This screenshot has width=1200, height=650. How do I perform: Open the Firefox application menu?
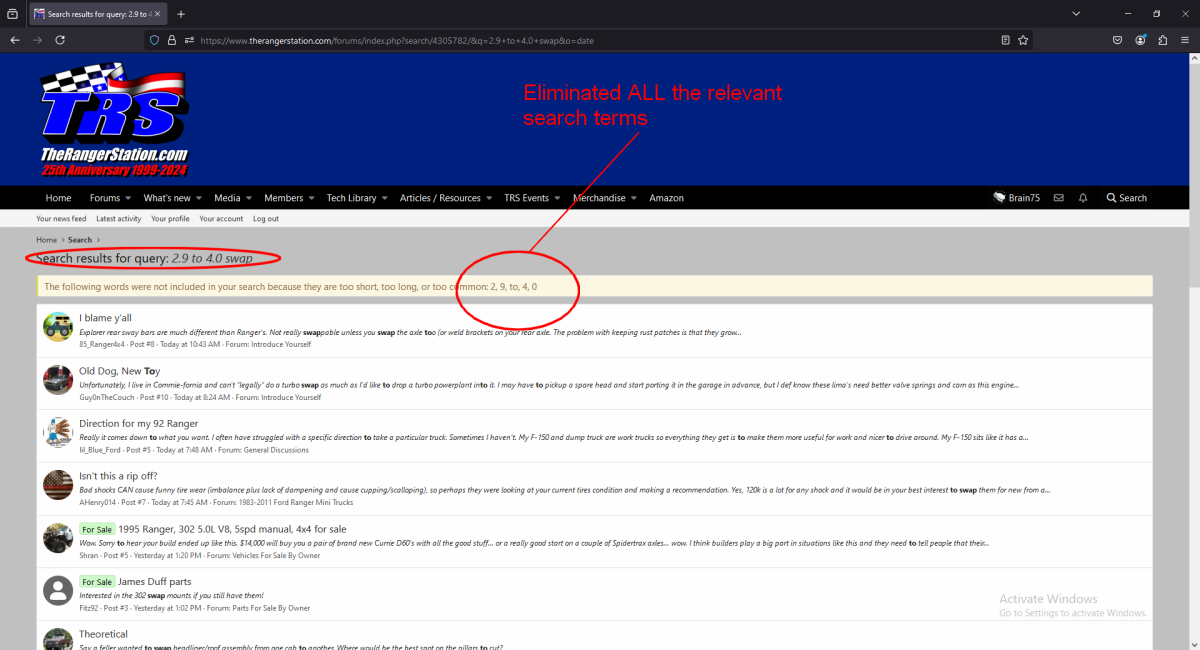click(x=1185, y=40)
